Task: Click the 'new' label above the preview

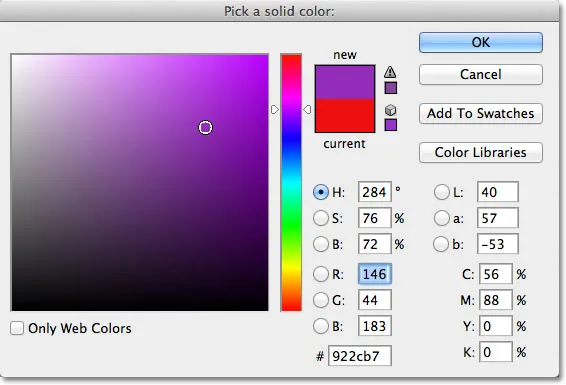Action: coord(345,55)
